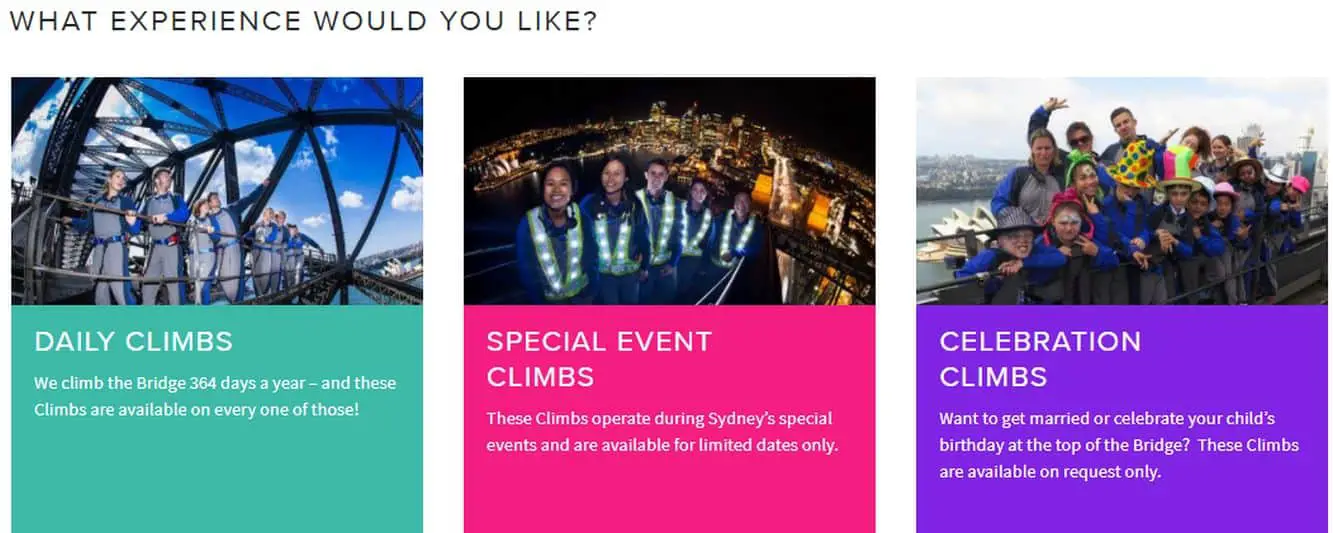Open the Special Event Climbs night photo
This screenshot has width=1333, height=533.
tap(669, 191)
